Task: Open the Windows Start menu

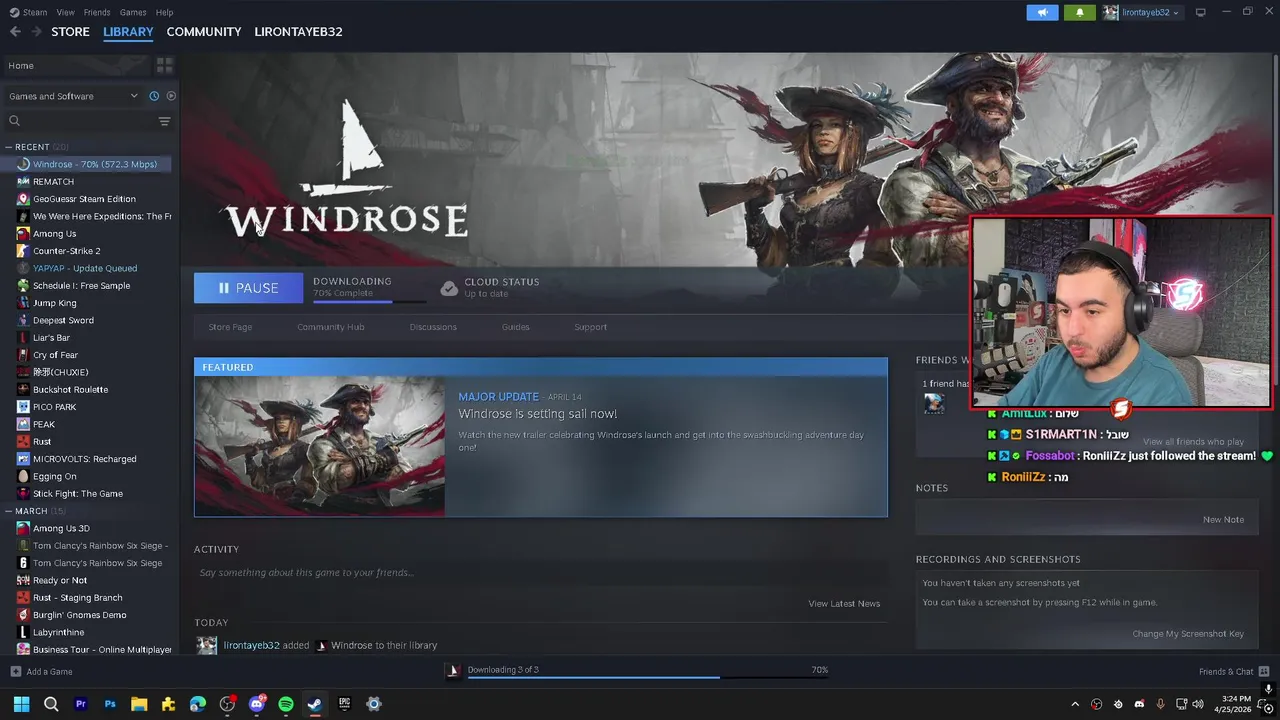Action: tap(21, 704)
